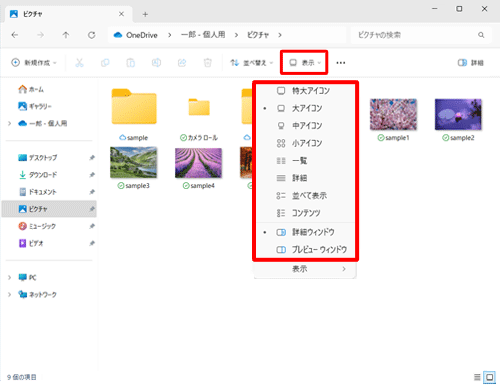Choose 中アイコン from the view menu
The height and width of the screenshot is (388, 500).
[x=305, y=126]
